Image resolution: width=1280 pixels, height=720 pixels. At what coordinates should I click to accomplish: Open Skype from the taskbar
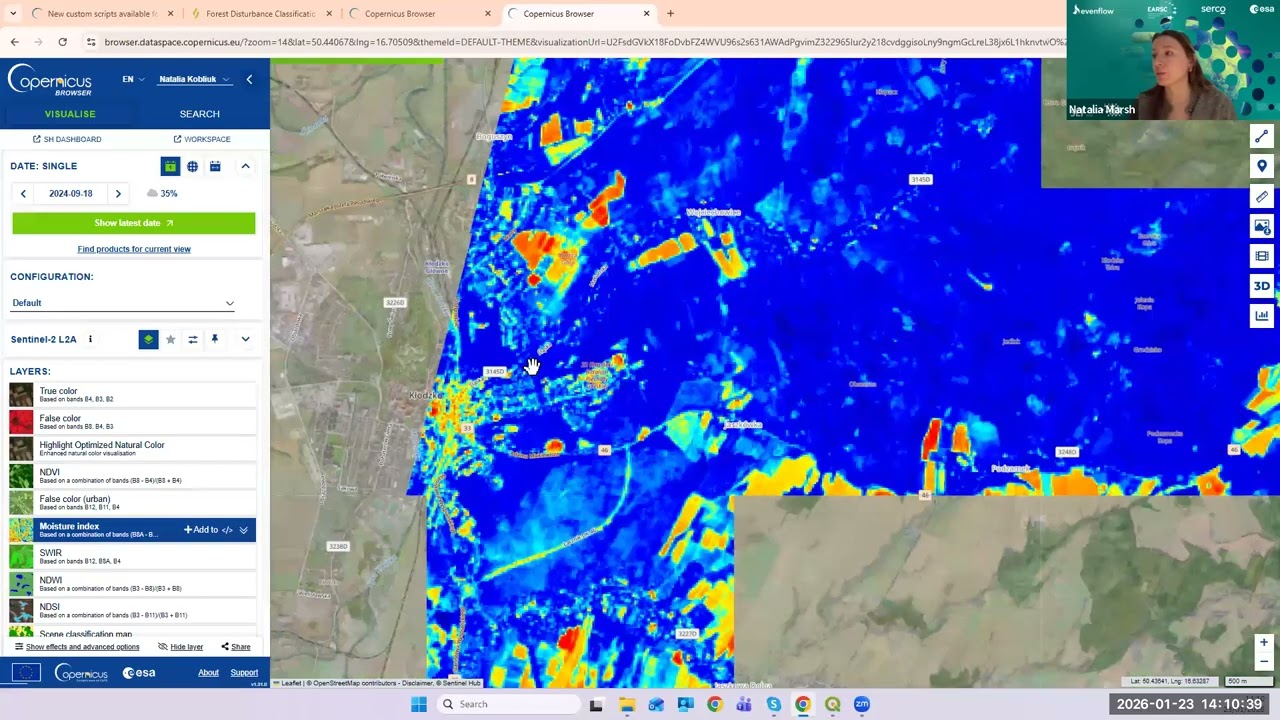coord(773,704)
